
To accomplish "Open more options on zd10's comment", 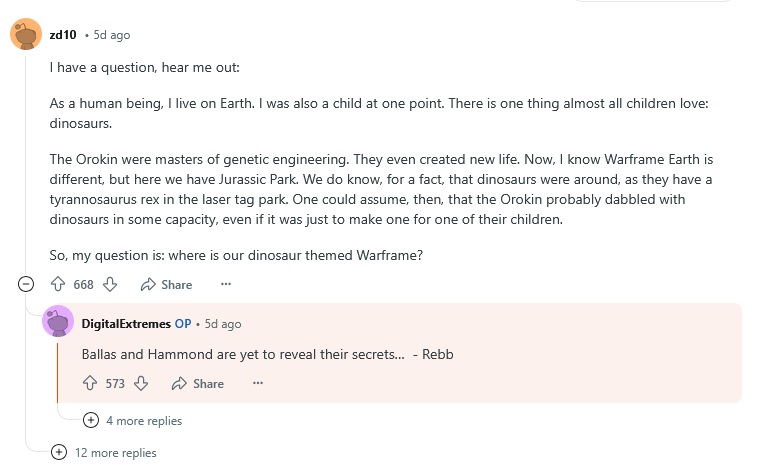I will 226,284.
